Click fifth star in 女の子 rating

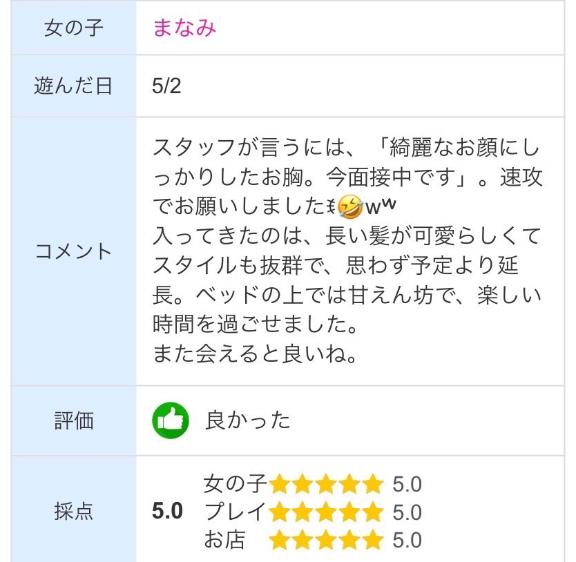point(373,484)
